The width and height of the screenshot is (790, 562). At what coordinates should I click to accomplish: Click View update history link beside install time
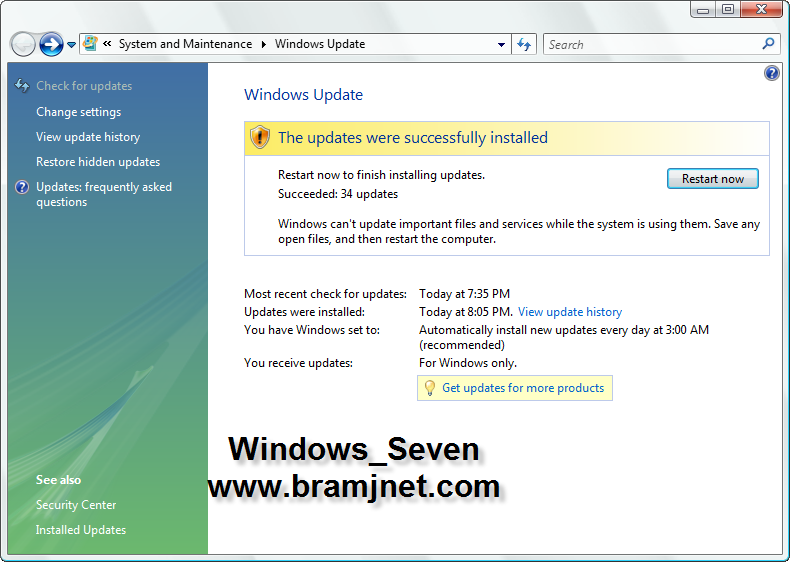[570, 312]
